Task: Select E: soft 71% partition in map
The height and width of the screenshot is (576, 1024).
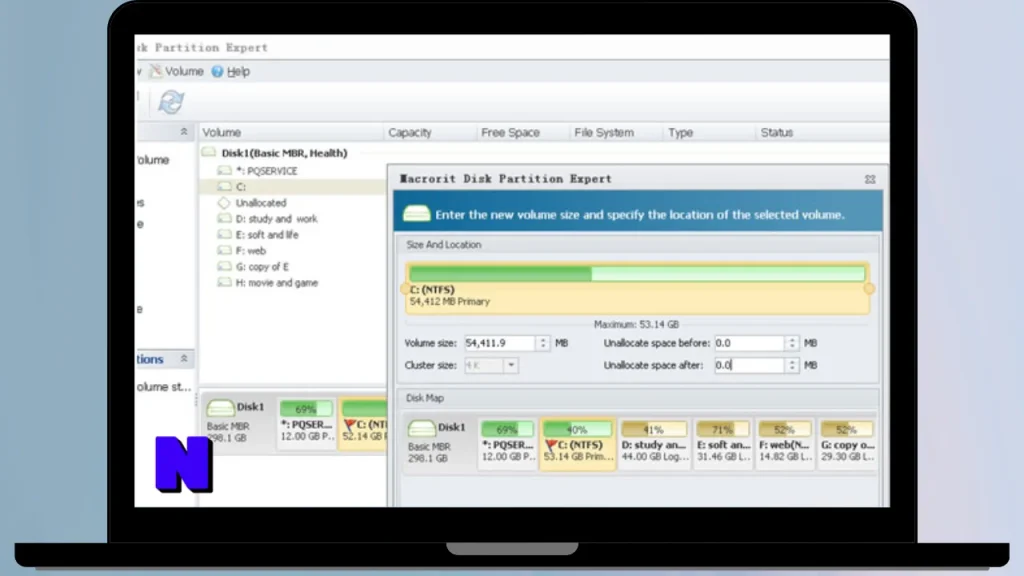Action: point(723,443)
